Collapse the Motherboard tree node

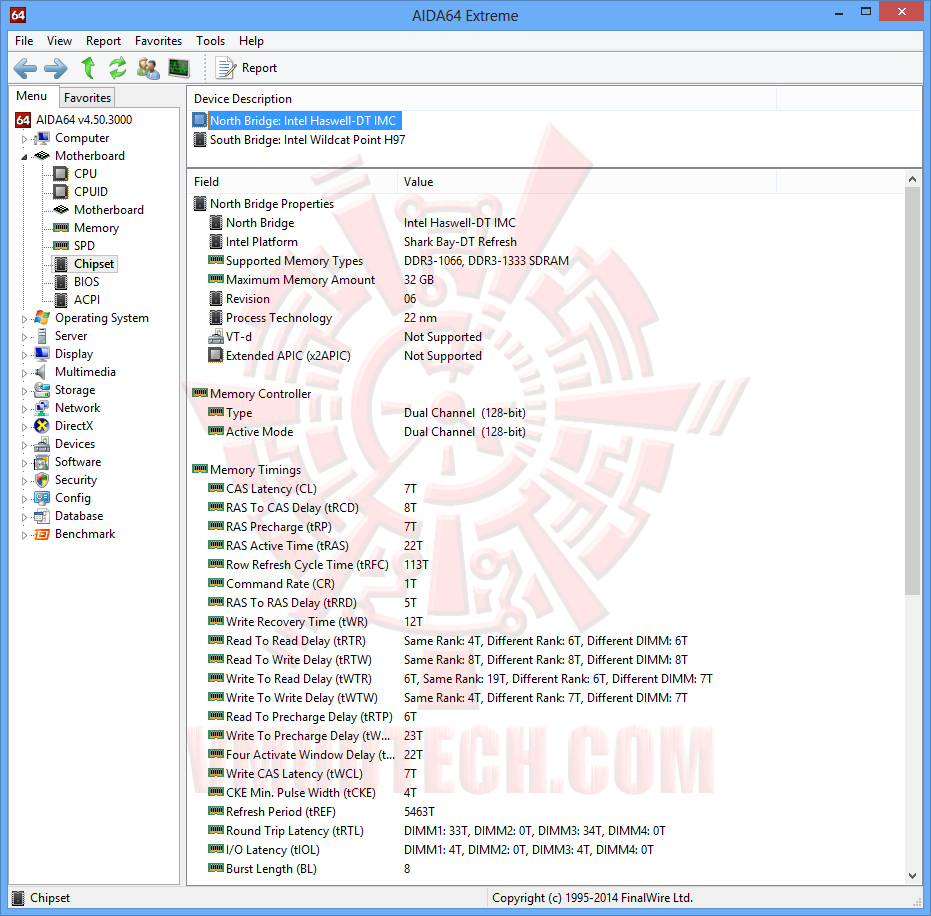tap(24, 157)
